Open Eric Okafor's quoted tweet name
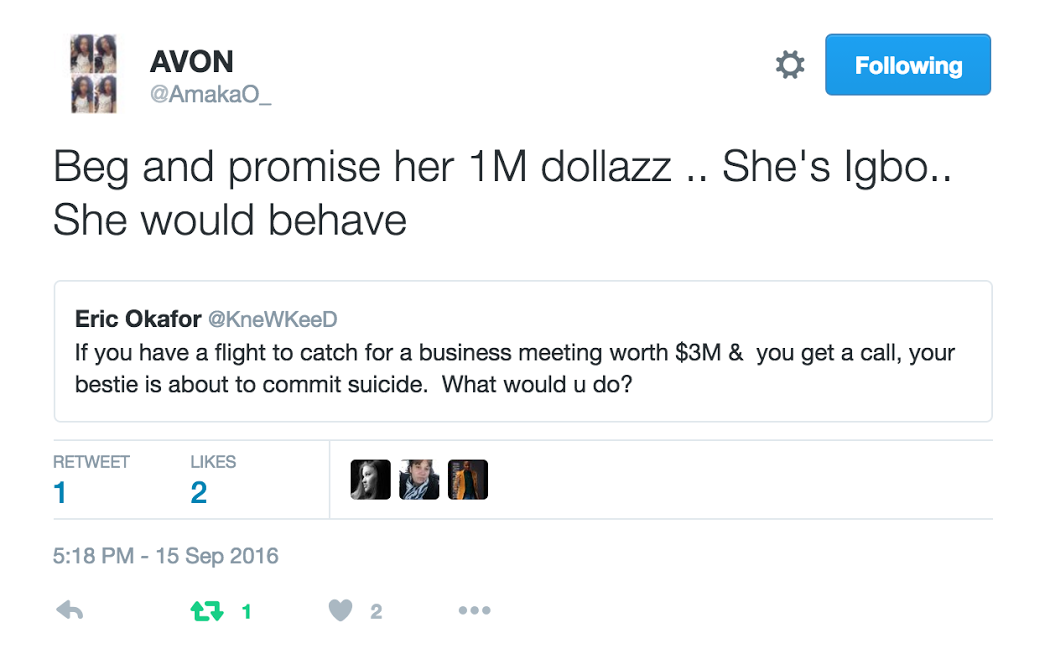Viewport: 1050px width, 659px height. coord(138,319)
